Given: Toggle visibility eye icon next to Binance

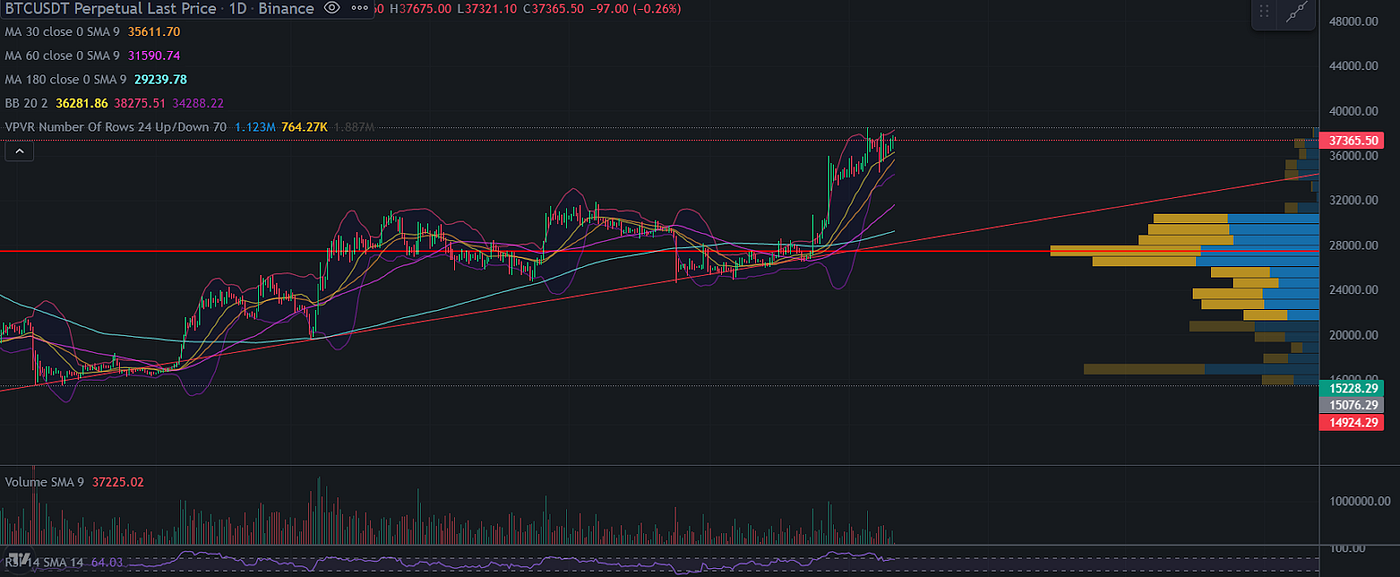Looking at the screenshot, I should (333, 9).
